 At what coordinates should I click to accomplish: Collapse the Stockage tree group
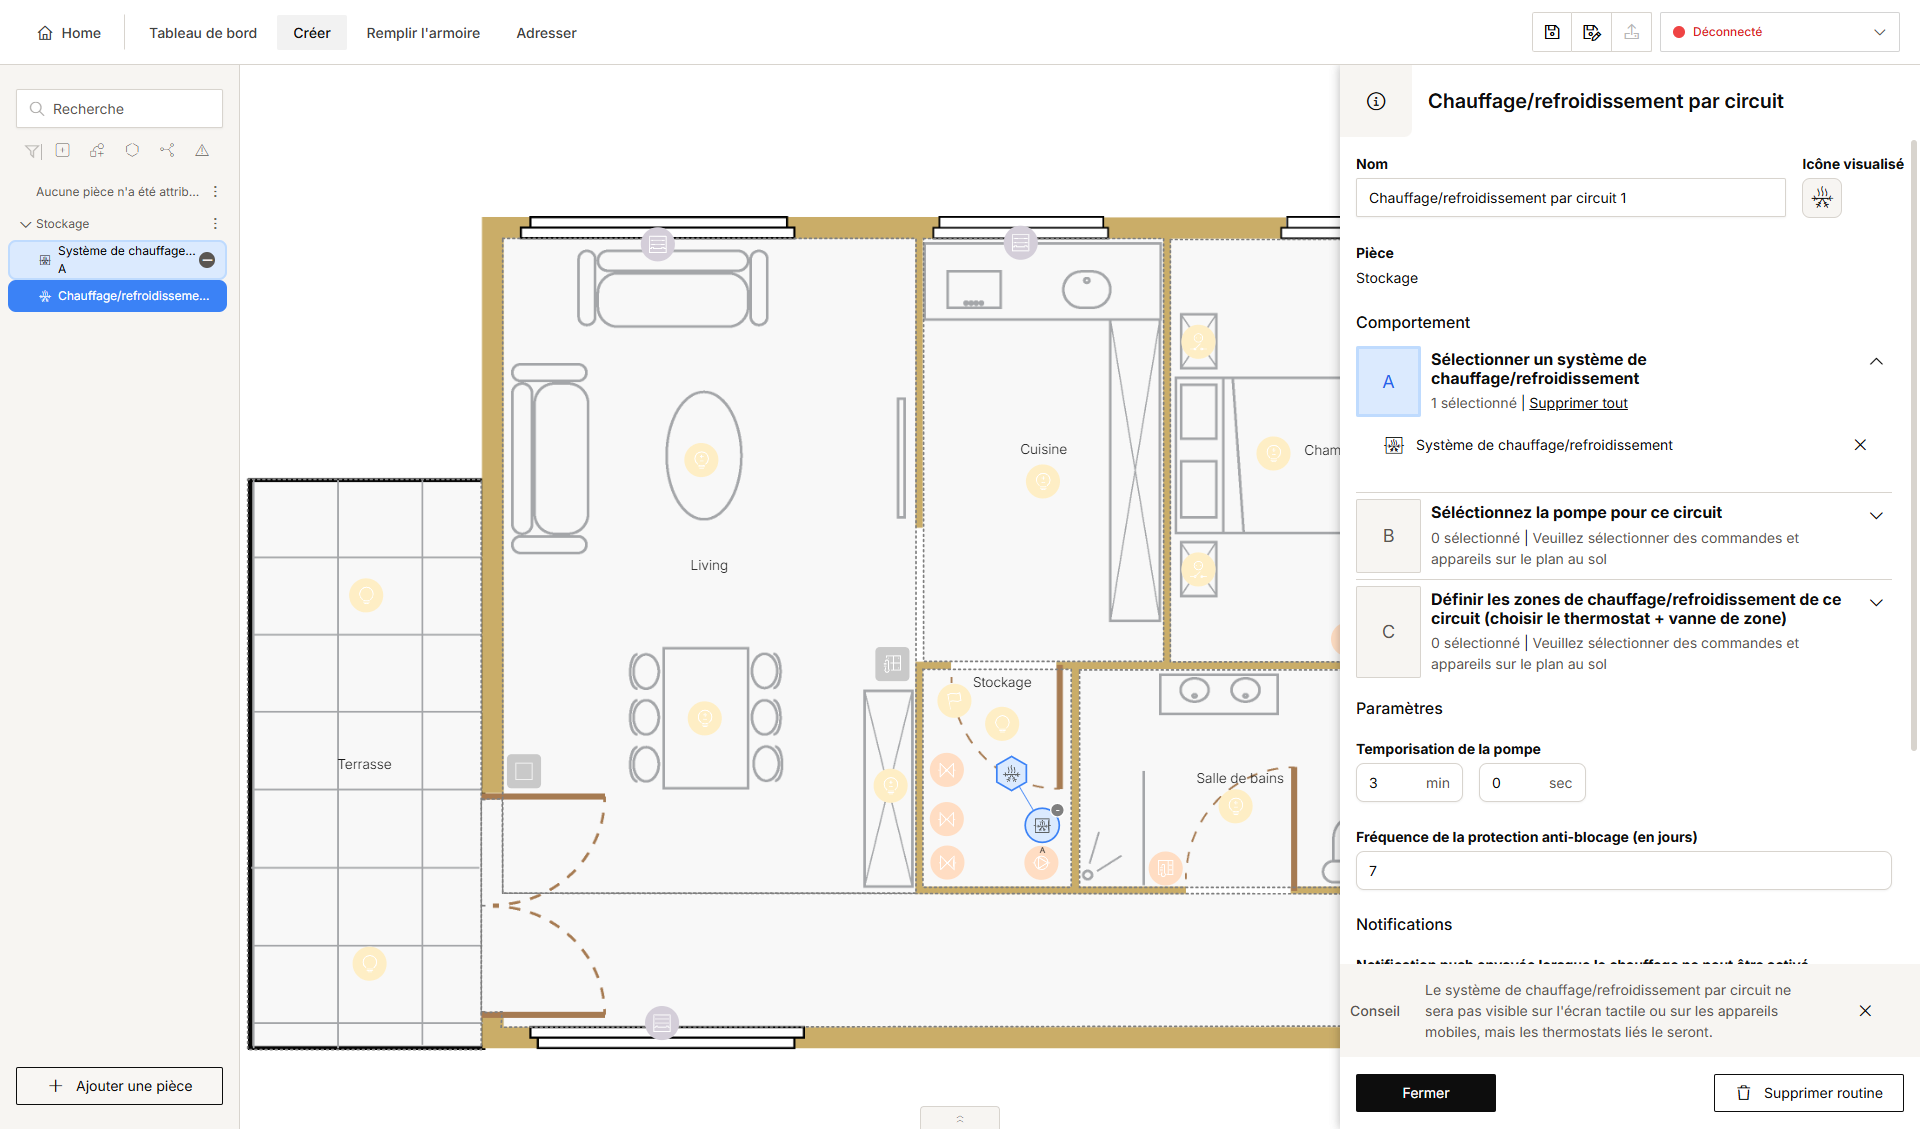[x=26, y=224]
